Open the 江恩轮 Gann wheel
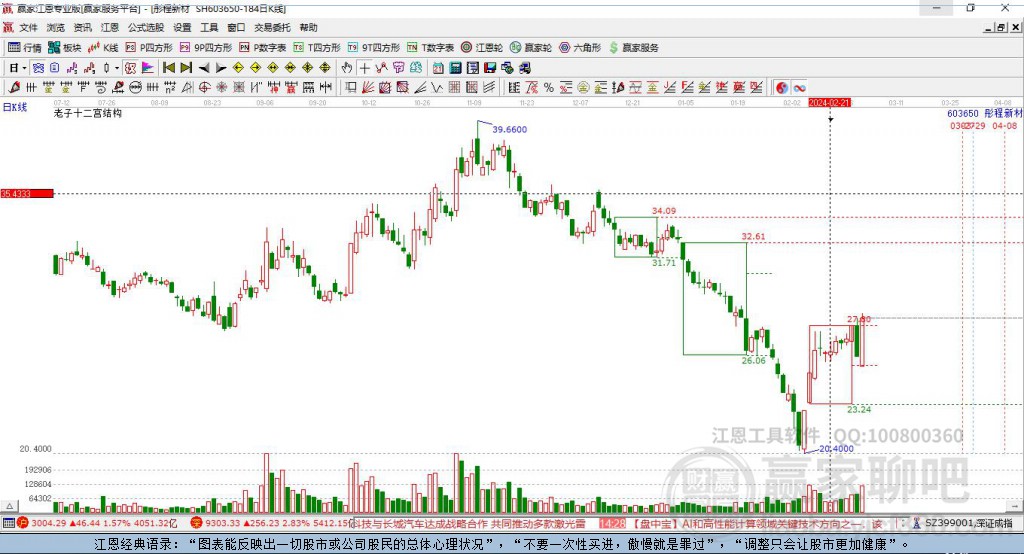The image size is (1024, 554). click(x=481, y=48)
